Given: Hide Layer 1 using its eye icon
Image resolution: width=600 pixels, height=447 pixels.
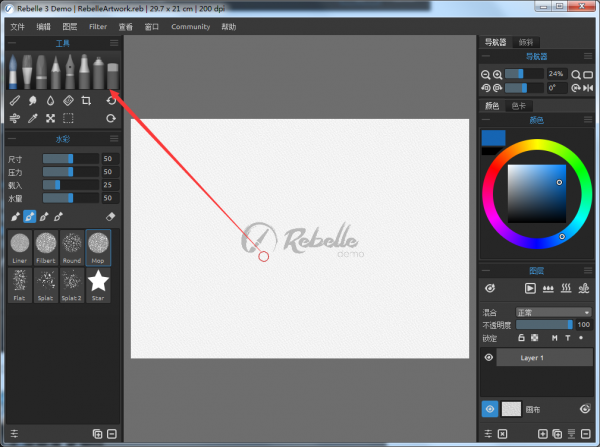Looking at the screenshot, I should (489, 357).
